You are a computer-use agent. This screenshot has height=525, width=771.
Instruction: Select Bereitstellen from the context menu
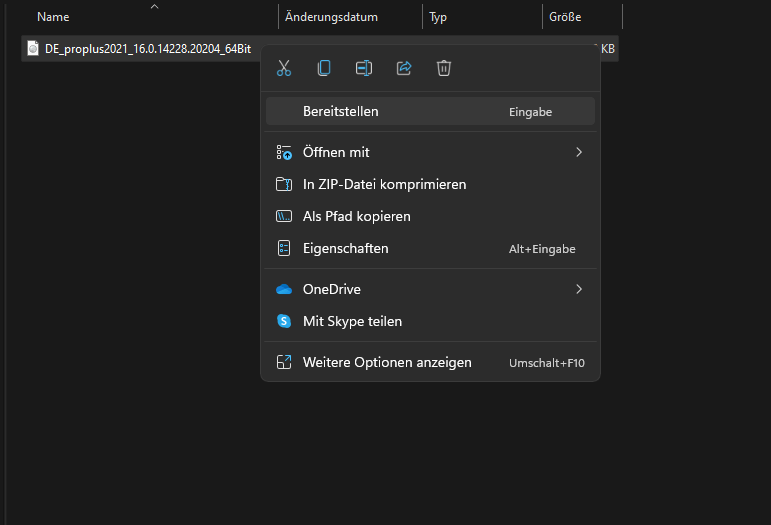(341, 112)
